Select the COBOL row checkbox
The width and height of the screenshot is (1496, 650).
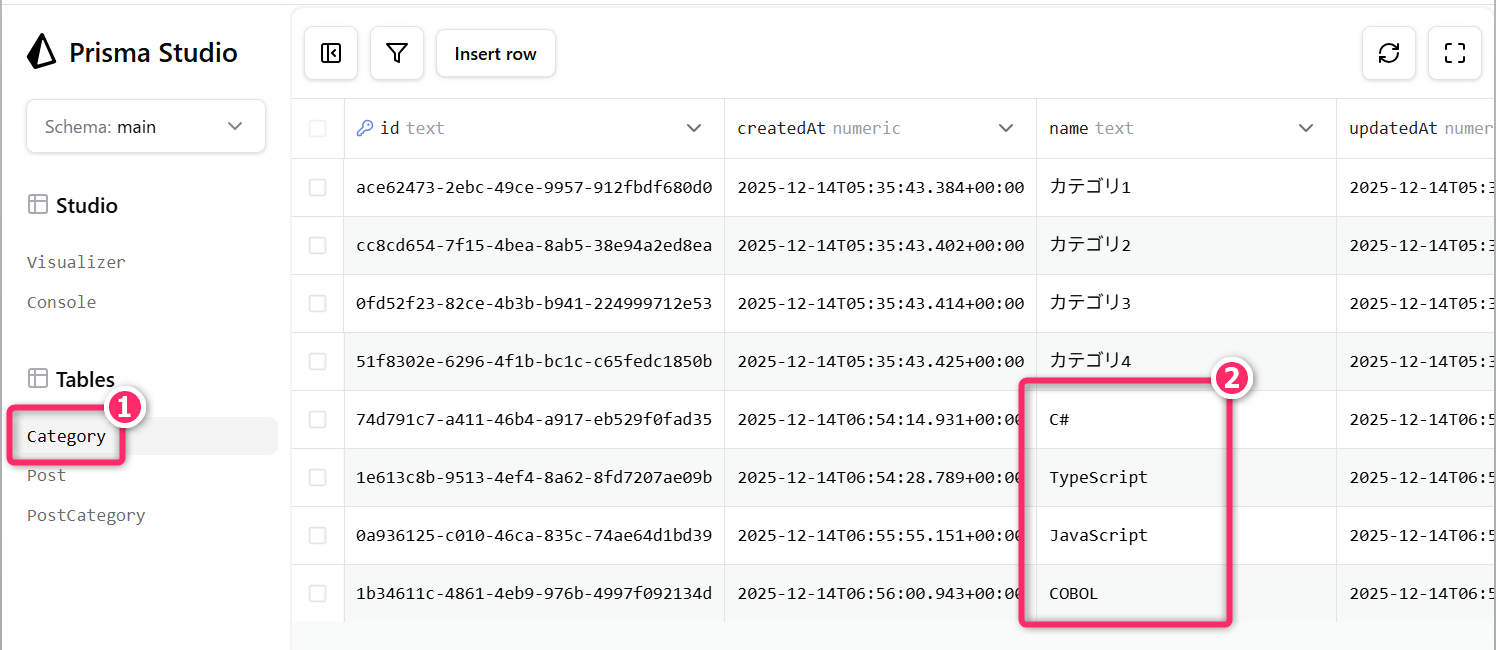click(318, 593)
